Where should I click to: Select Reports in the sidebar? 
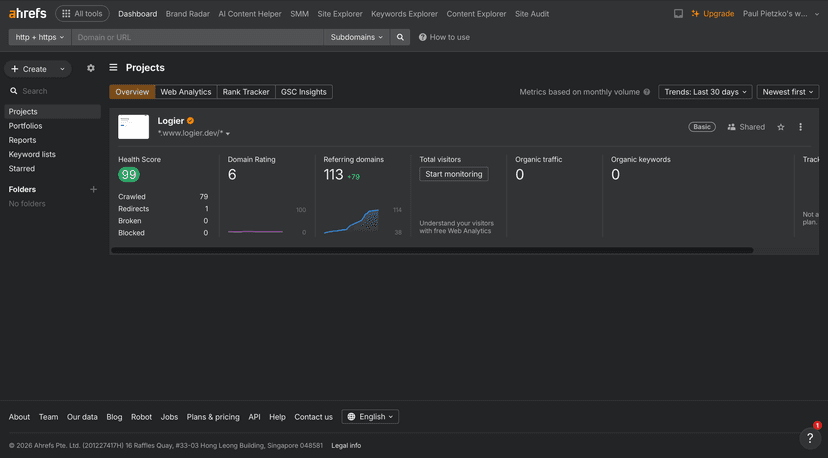pyautogui.click(x=22, y=140)
